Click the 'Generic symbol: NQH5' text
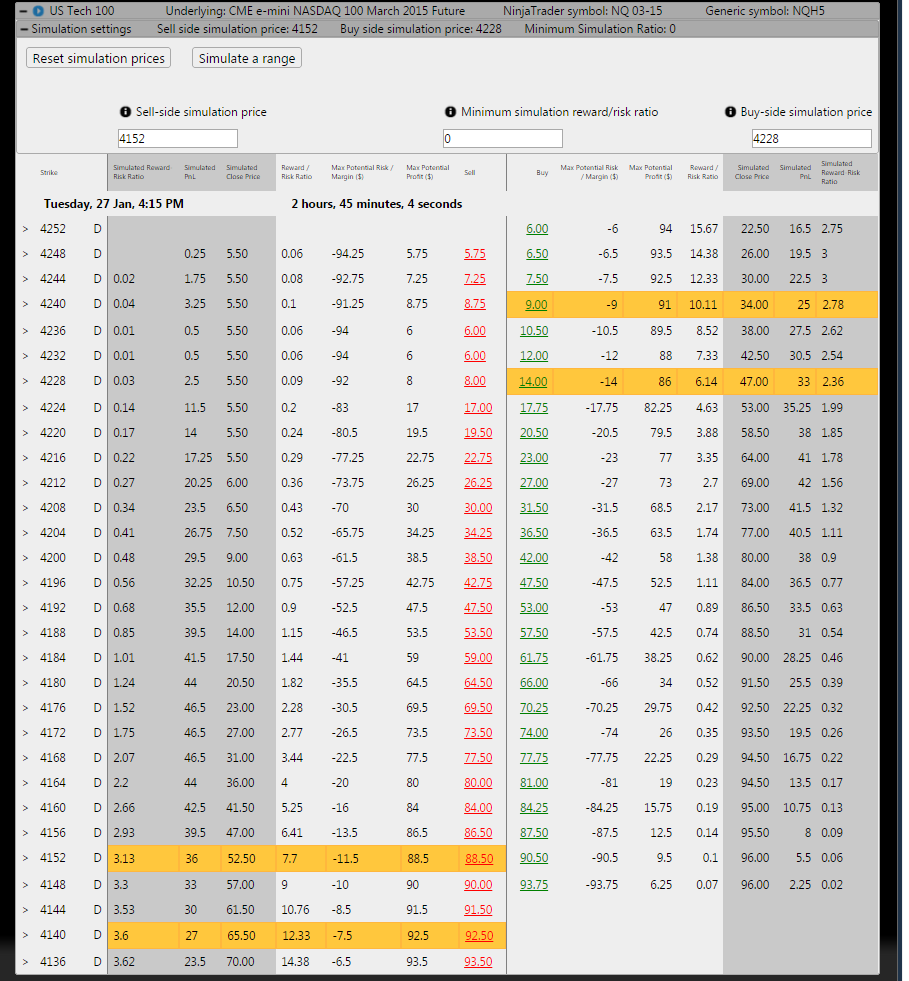The height and width of the screenshot is (981, 909). (765, 11)
